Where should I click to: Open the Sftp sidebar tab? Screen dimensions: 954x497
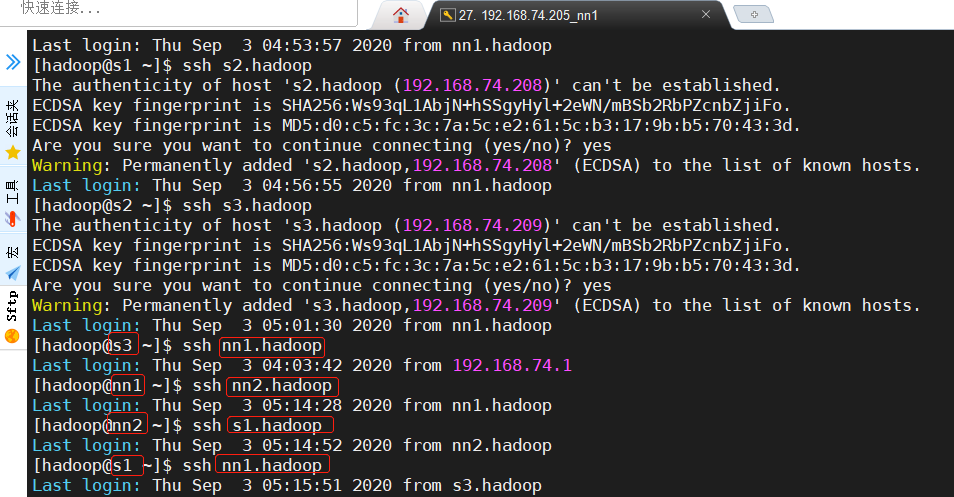13,318
